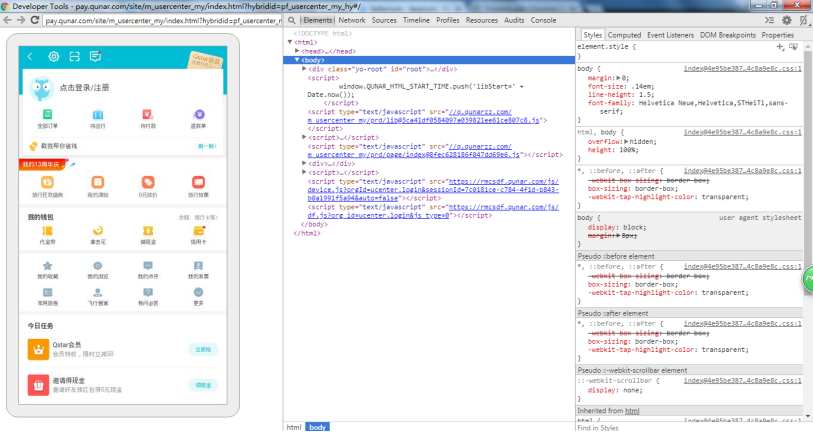This screenshot has height=432, width=813.
Task: Open Inherited from html link
Action: (x=632, y=411)
